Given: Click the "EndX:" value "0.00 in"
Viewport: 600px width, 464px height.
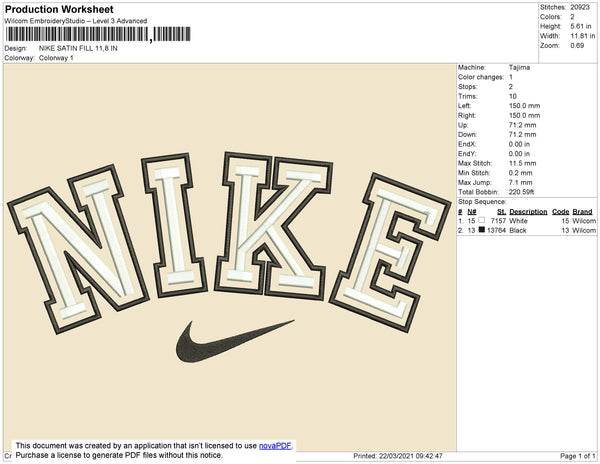Looking at the screenshot, I should click(x=519, y=144).
